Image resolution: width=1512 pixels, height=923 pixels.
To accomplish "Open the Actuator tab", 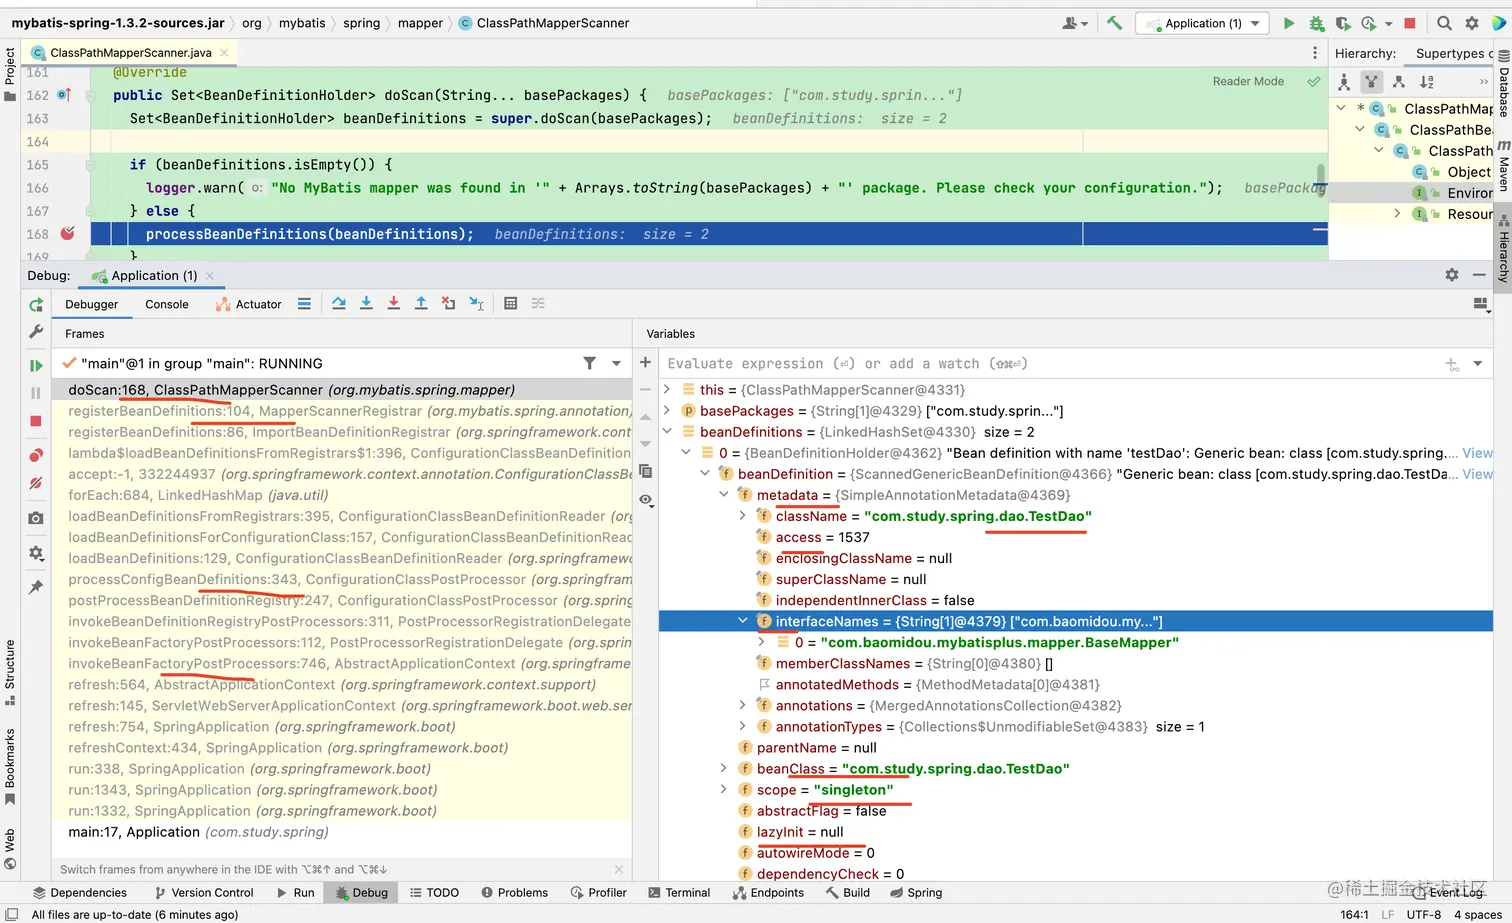I will click(249, 304).
